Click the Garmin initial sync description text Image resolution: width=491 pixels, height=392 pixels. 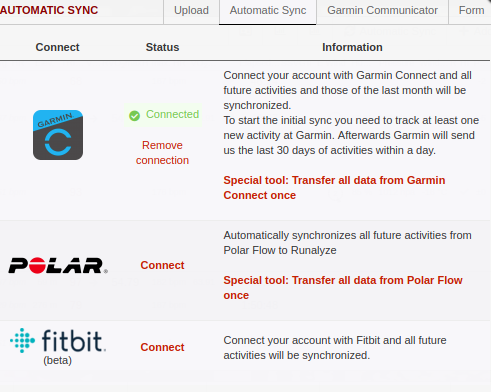[x=351, y=135]
